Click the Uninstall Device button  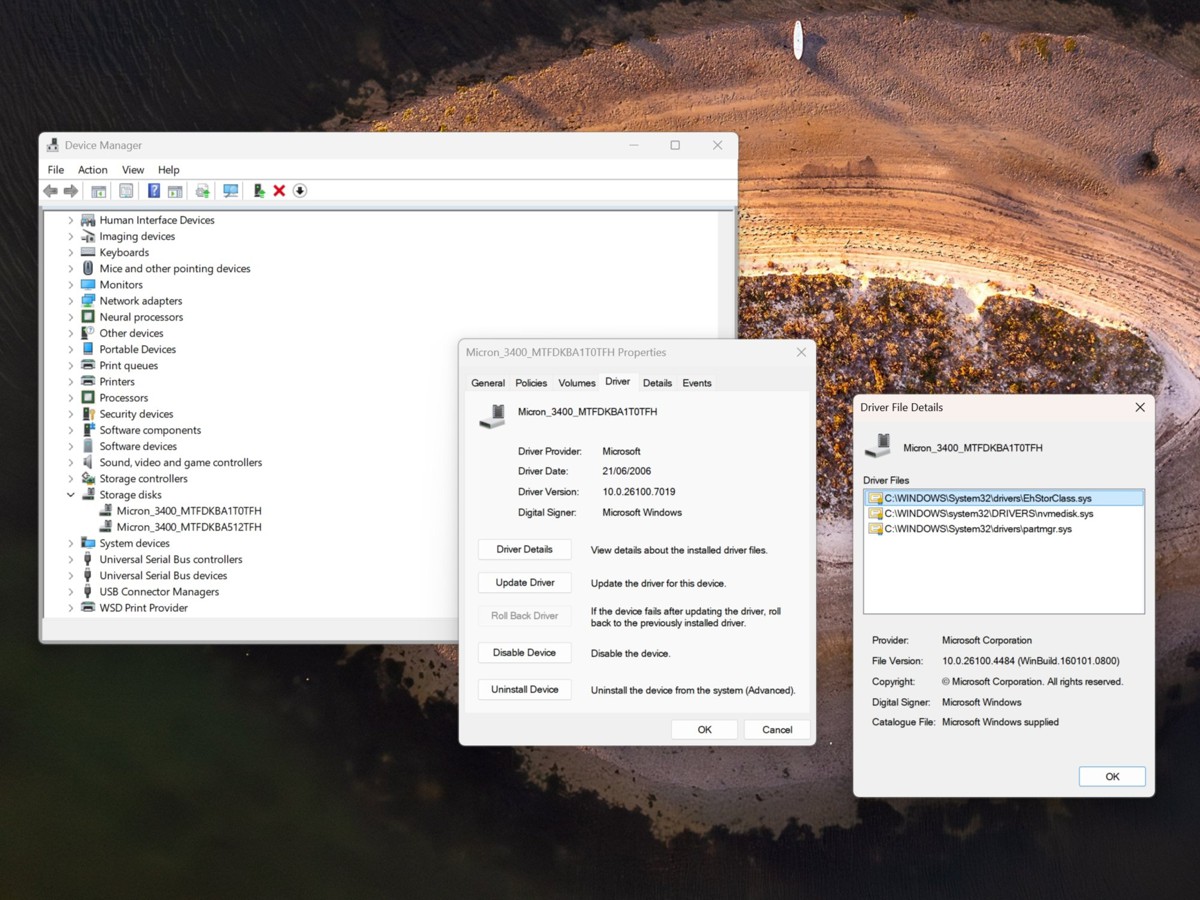click(524, 689)
